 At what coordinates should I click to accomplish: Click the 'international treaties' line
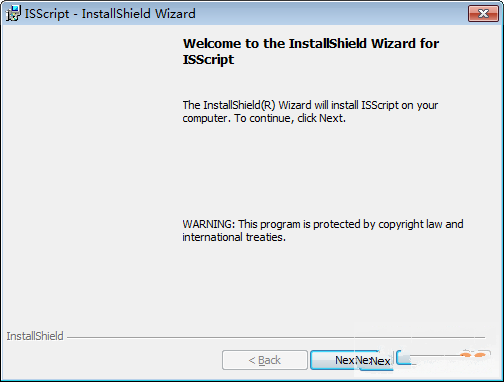tap(234, 237)
